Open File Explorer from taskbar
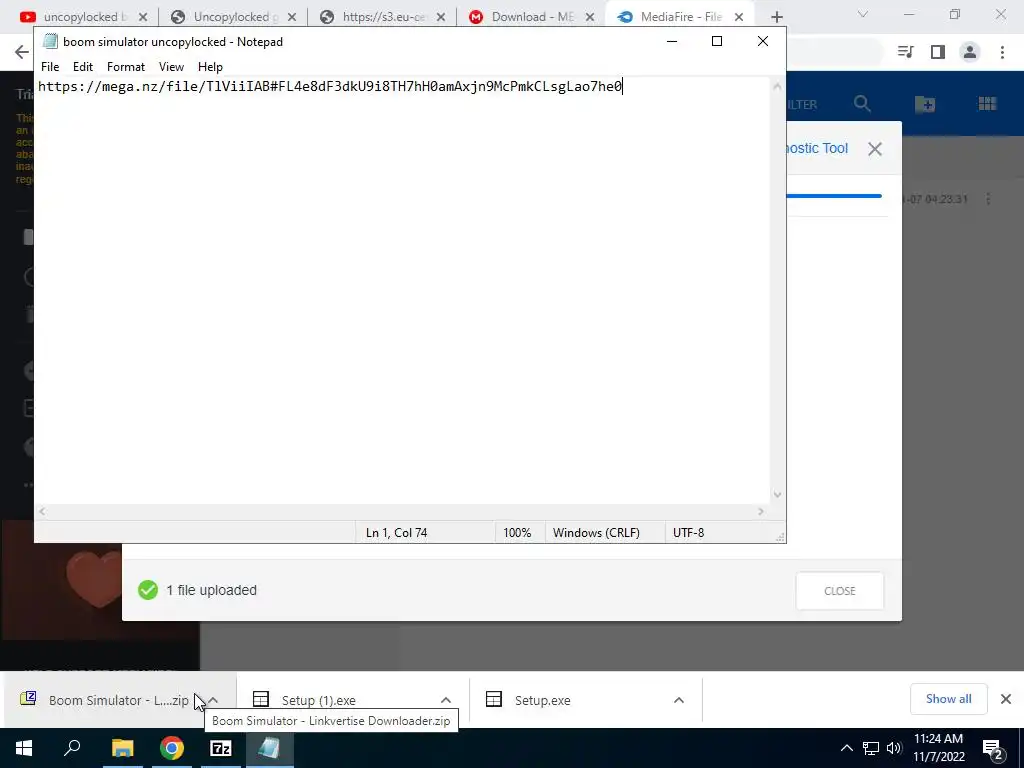1024x768 pixels. (122, 748)
